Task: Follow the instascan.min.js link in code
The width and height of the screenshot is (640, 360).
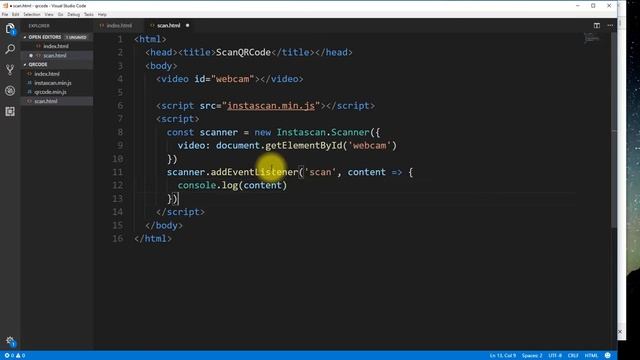Action: tap(271, 106)
